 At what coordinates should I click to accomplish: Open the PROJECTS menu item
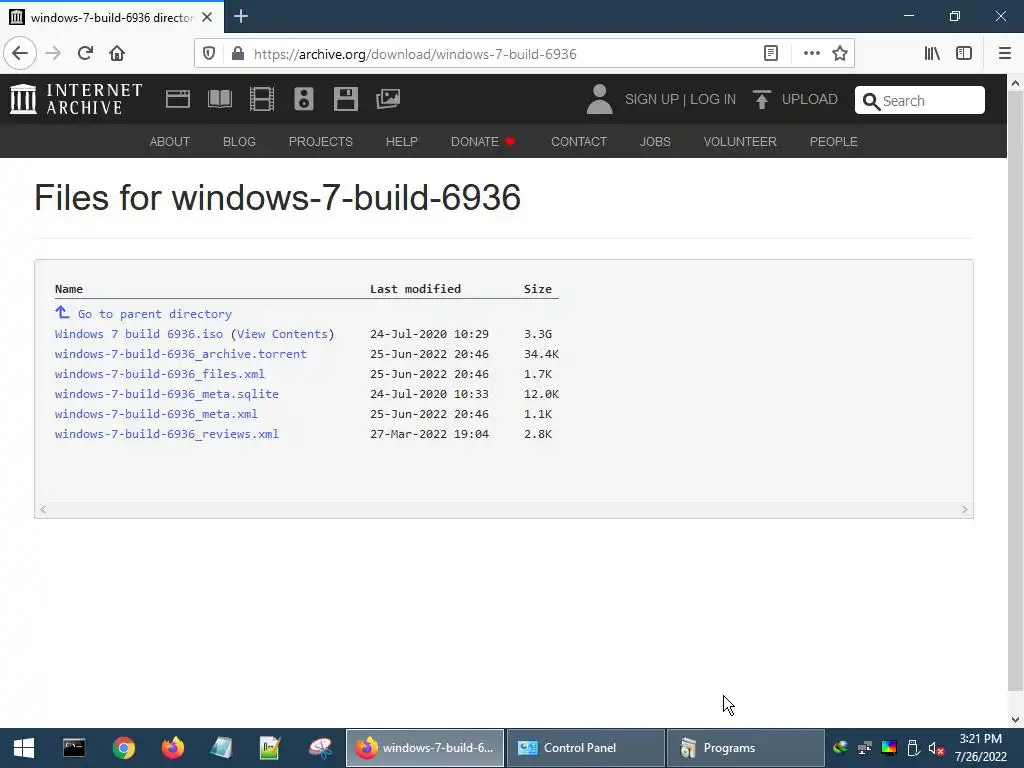321,142
